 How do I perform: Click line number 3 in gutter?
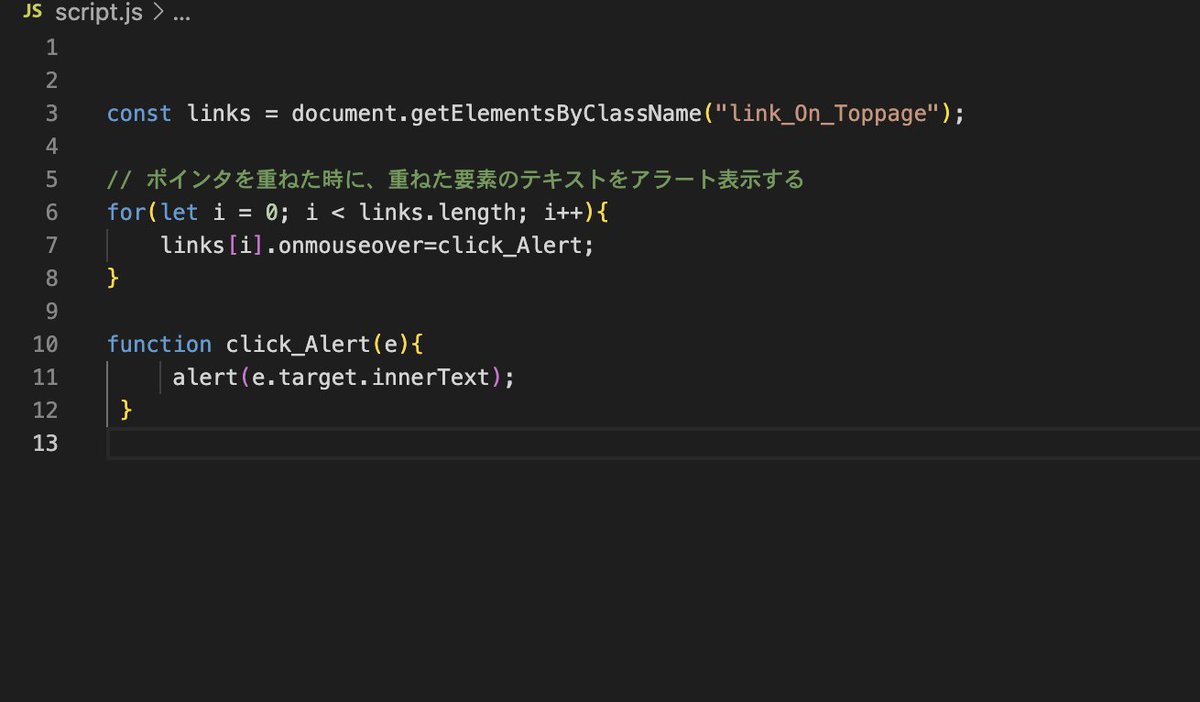click(x=51, y=113)
